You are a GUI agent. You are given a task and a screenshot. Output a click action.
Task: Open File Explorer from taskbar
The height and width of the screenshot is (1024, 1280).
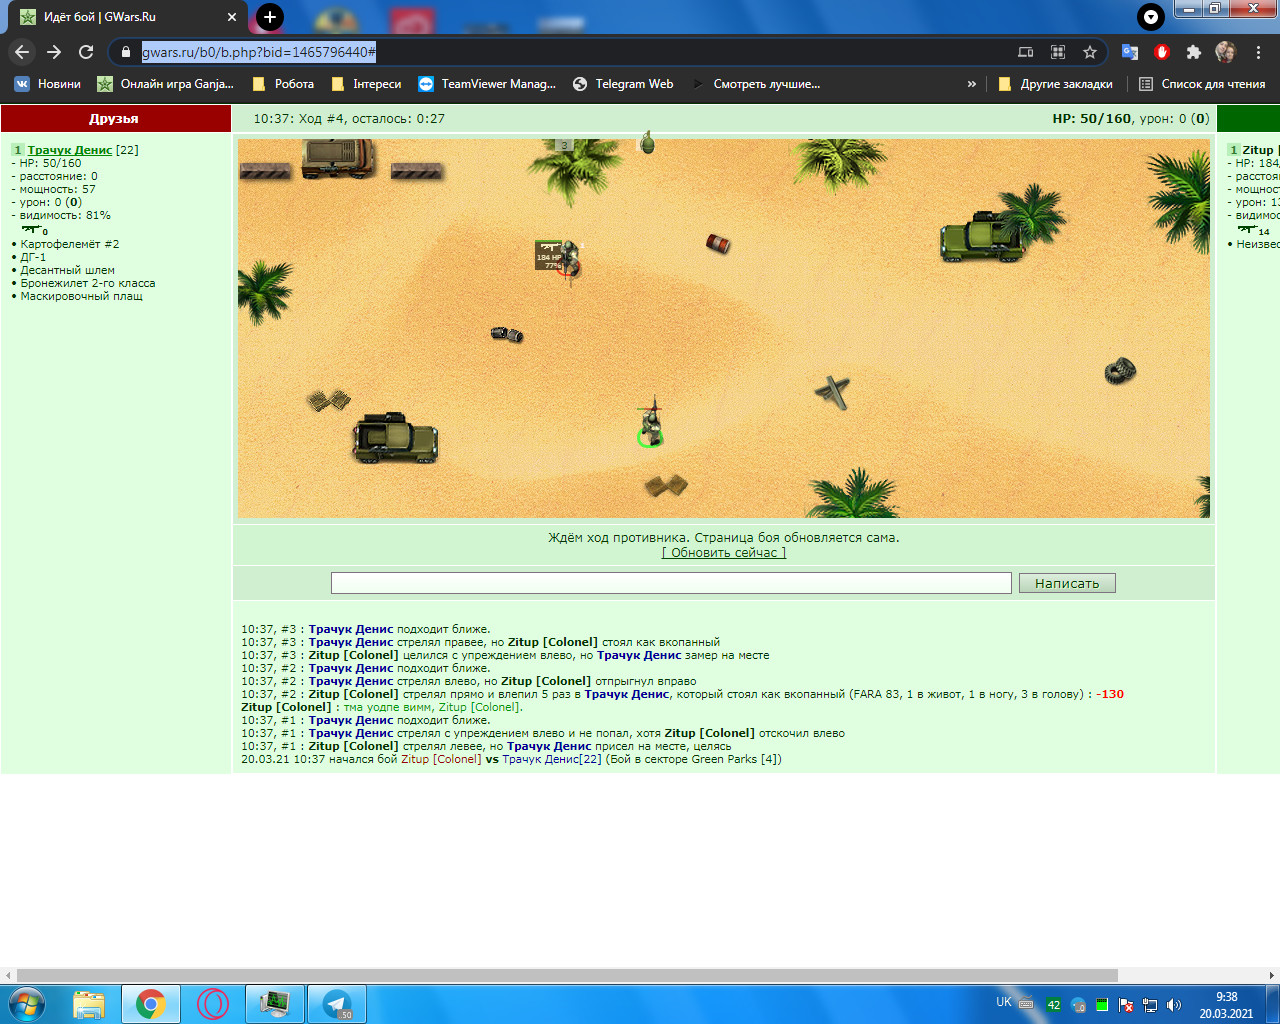click(89, 1004)
